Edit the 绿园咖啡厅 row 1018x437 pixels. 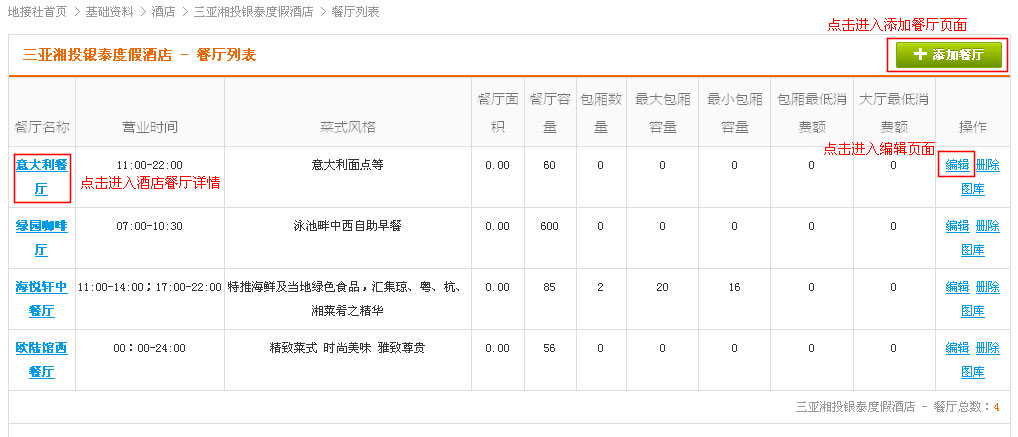pos(957,226)
